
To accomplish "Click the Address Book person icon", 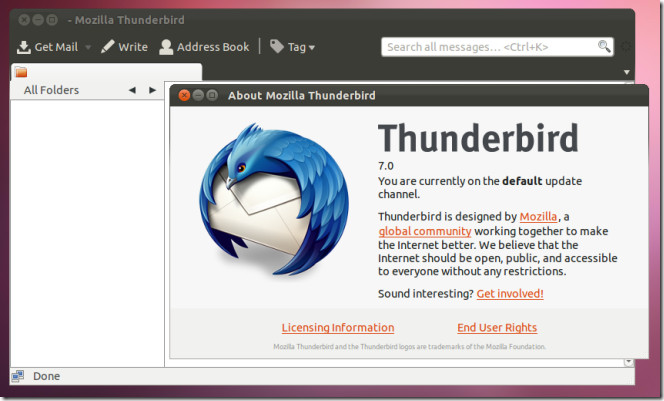I will click(x=166, y=47).
